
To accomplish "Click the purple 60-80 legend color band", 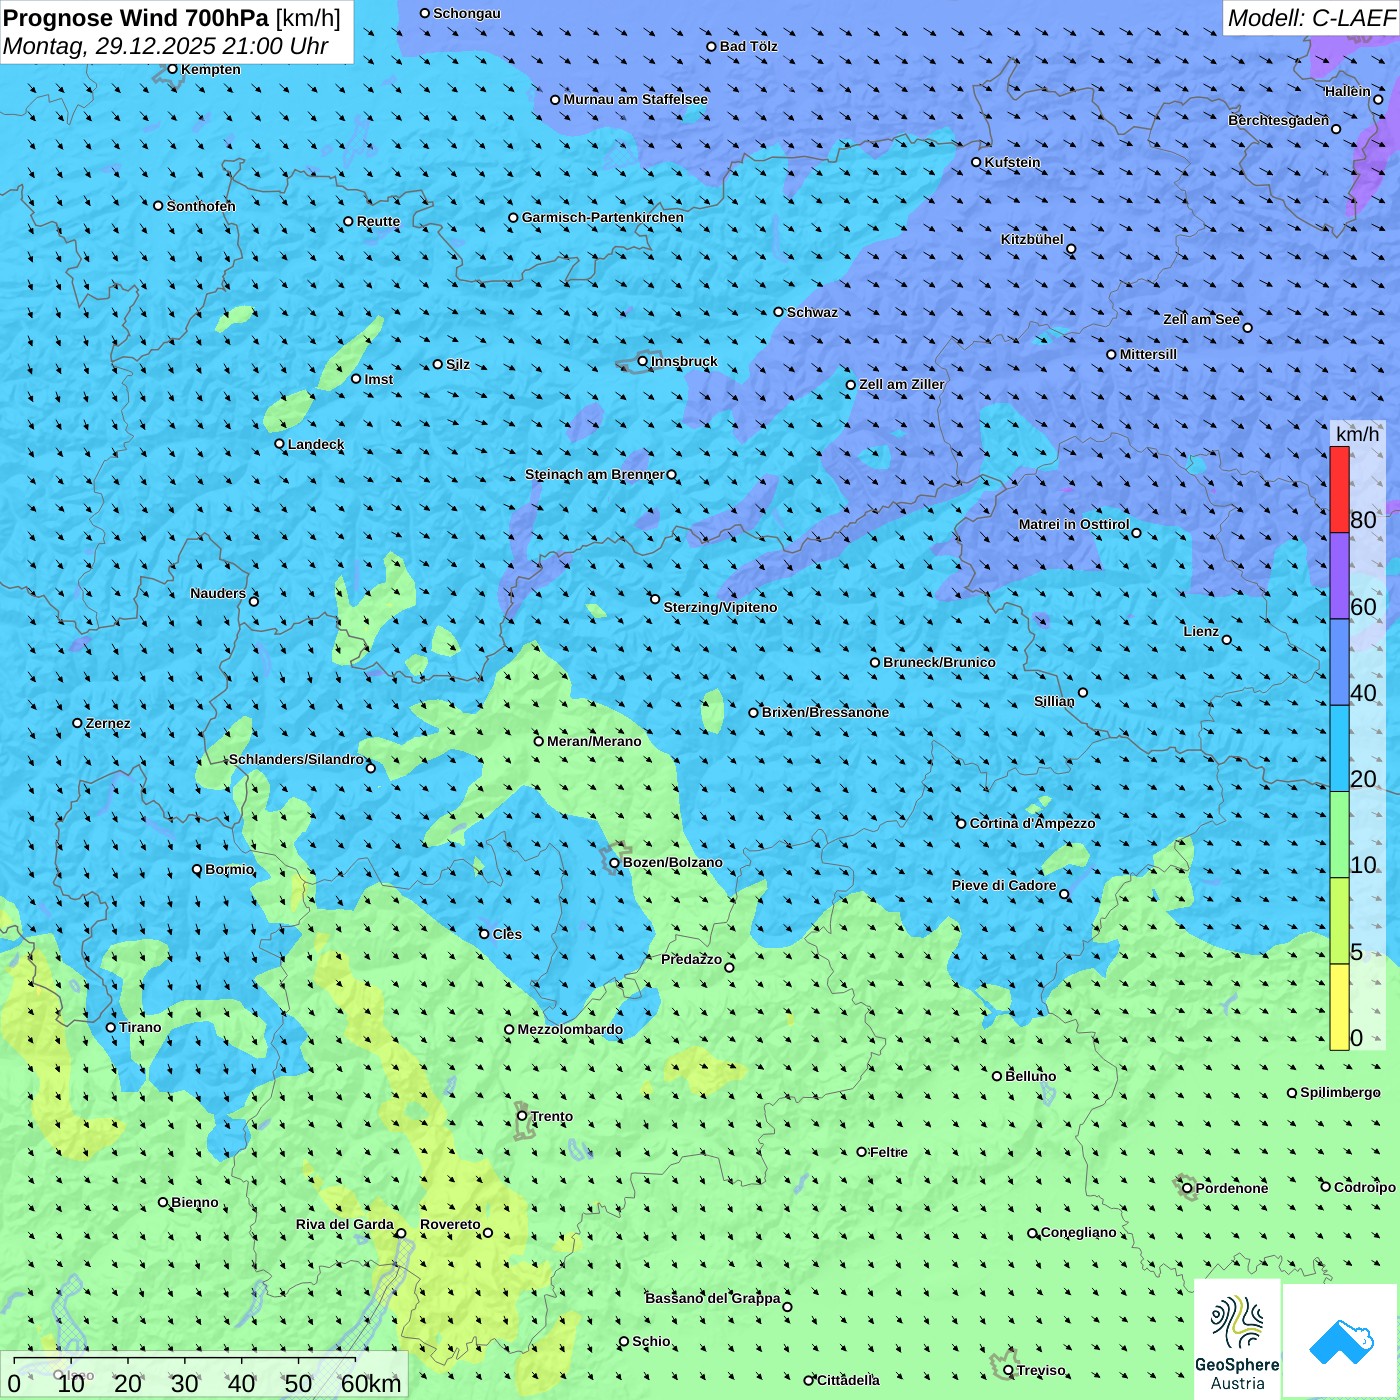I will pos(1339,576).
